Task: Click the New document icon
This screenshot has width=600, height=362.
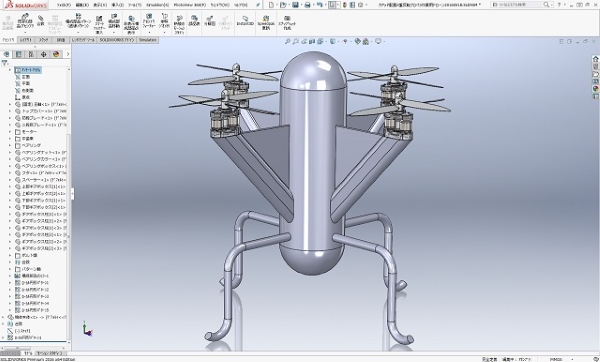Action: pos(271,5)
